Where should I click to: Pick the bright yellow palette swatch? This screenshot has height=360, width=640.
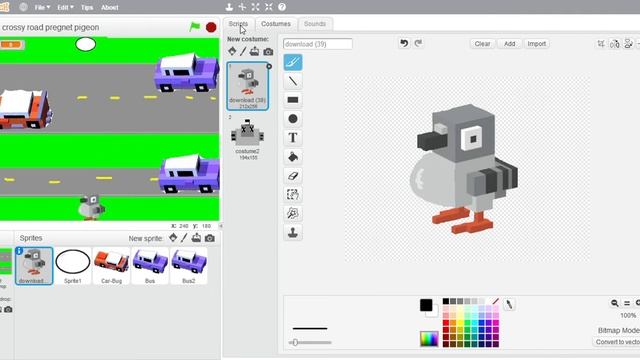[460, 323]
